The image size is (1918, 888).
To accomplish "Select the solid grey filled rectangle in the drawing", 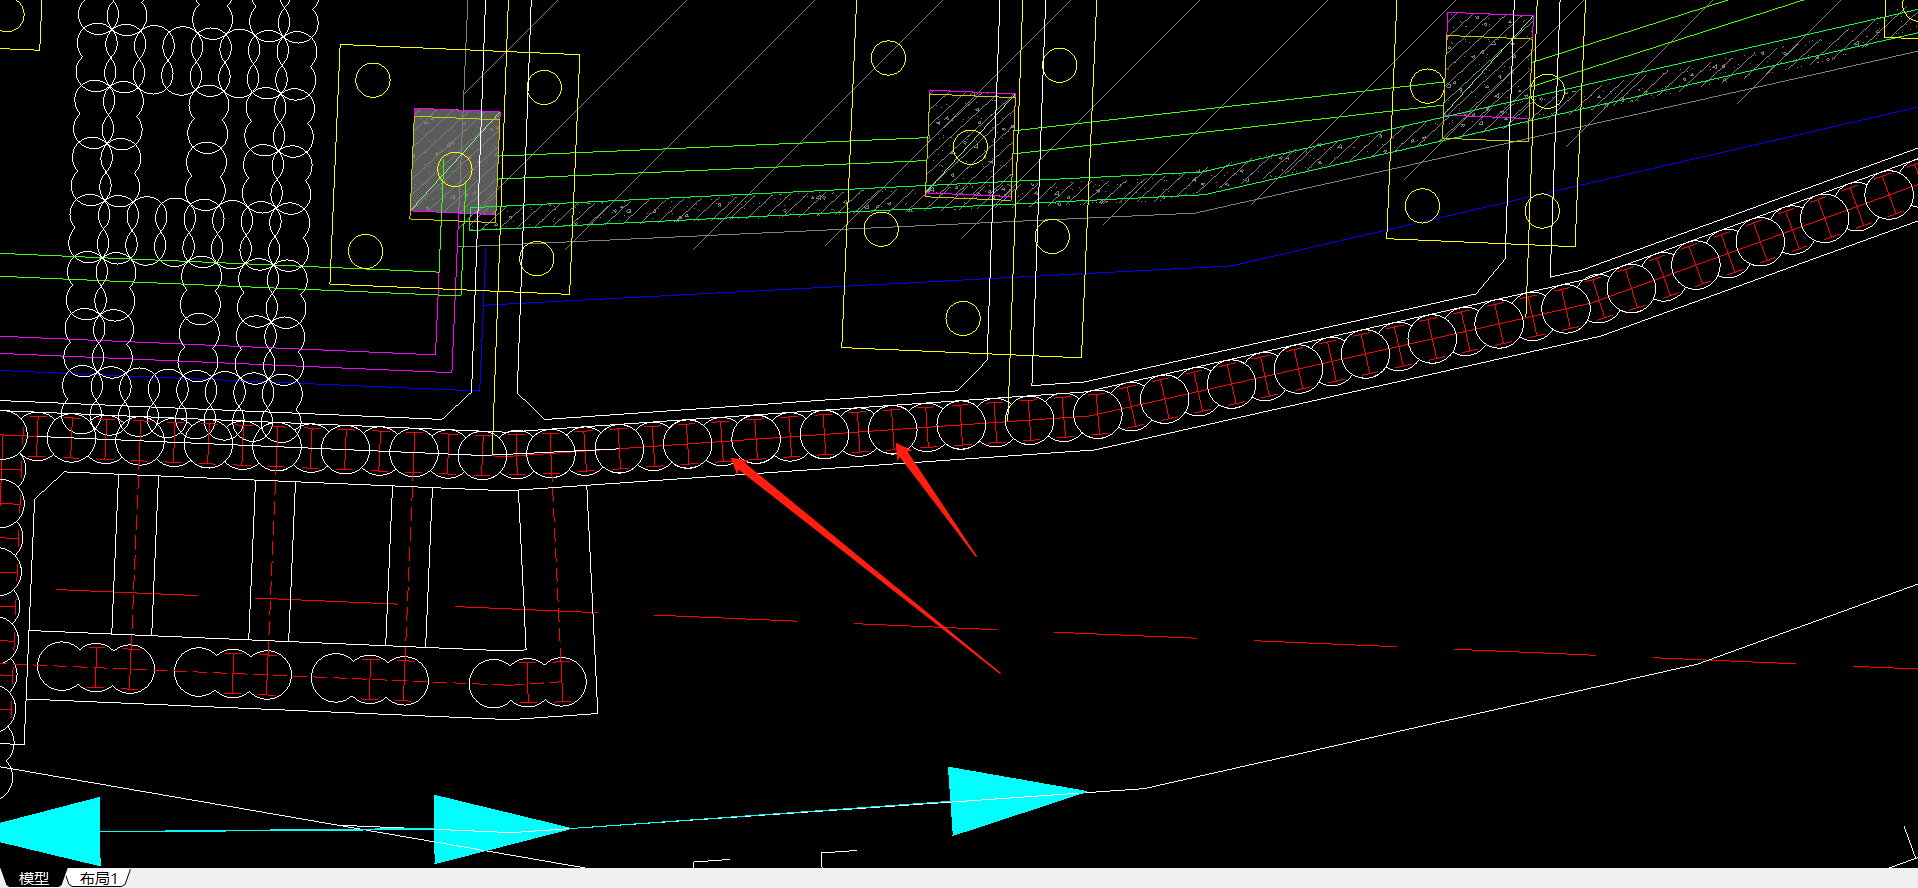I will click(456, 163).
